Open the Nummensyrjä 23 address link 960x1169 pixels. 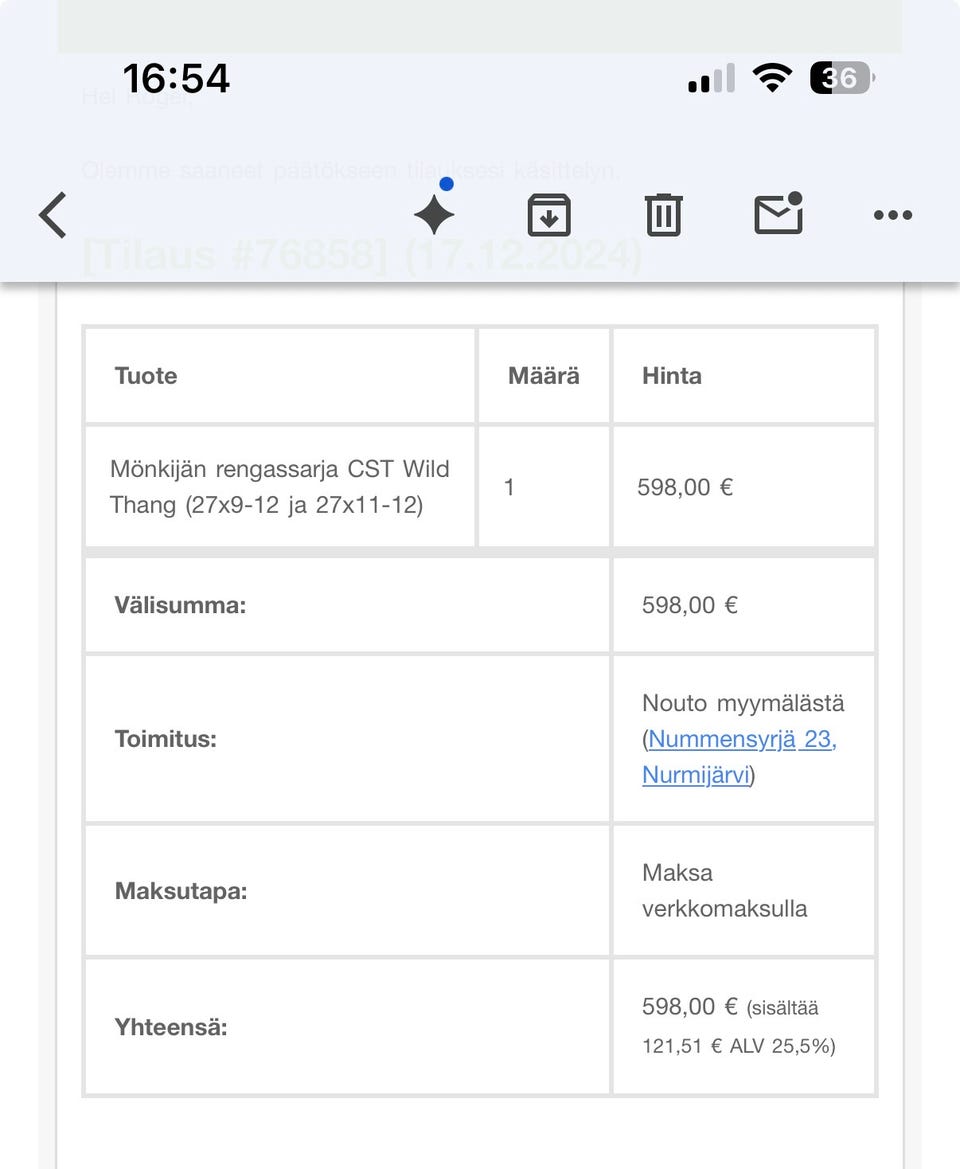pyautogui.click(x=742, y=739)
